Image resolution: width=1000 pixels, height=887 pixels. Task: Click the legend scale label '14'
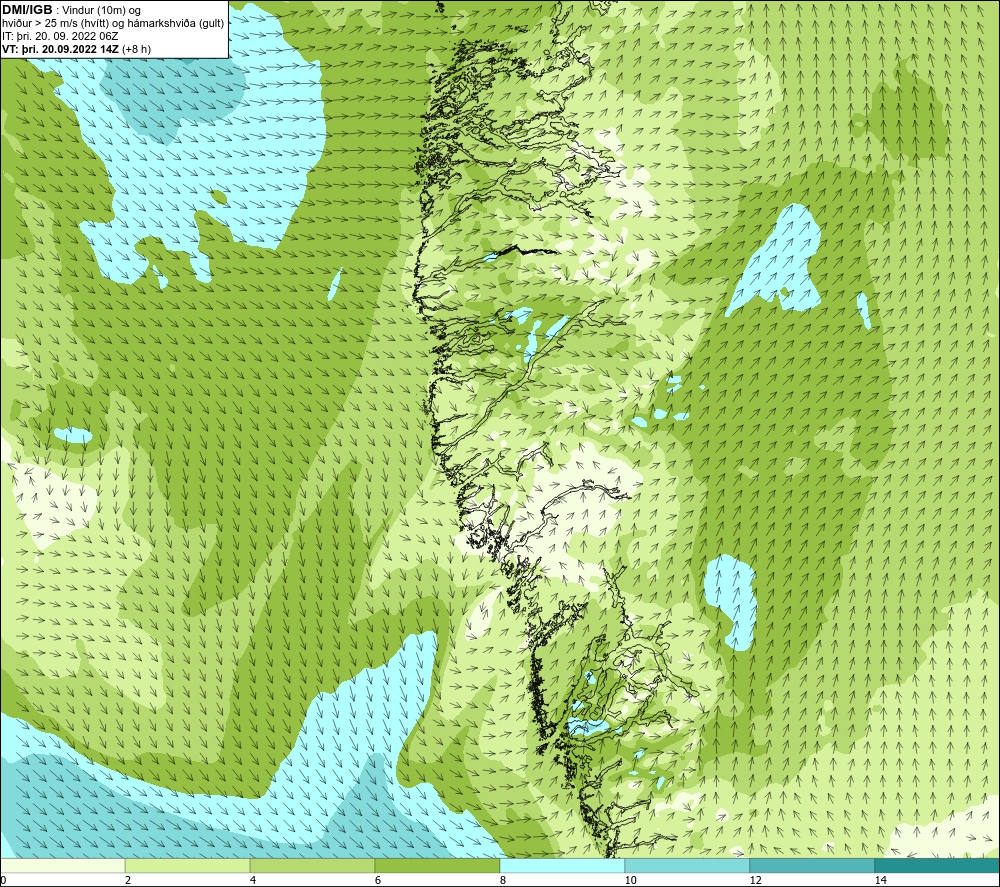pyautogui.click(x=880, y=881)
